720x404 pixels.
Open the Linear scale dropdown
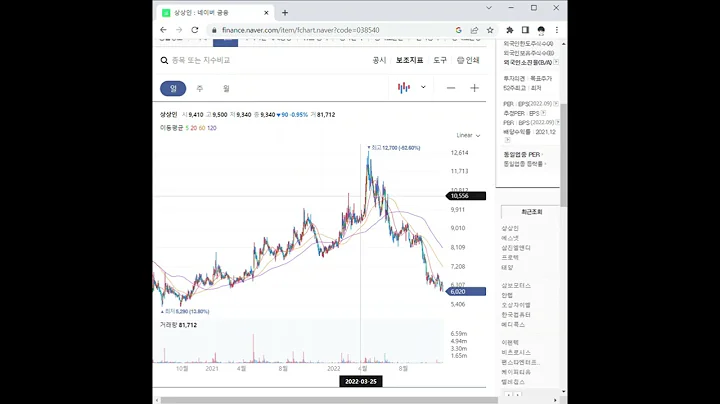(x=468, y=135)
